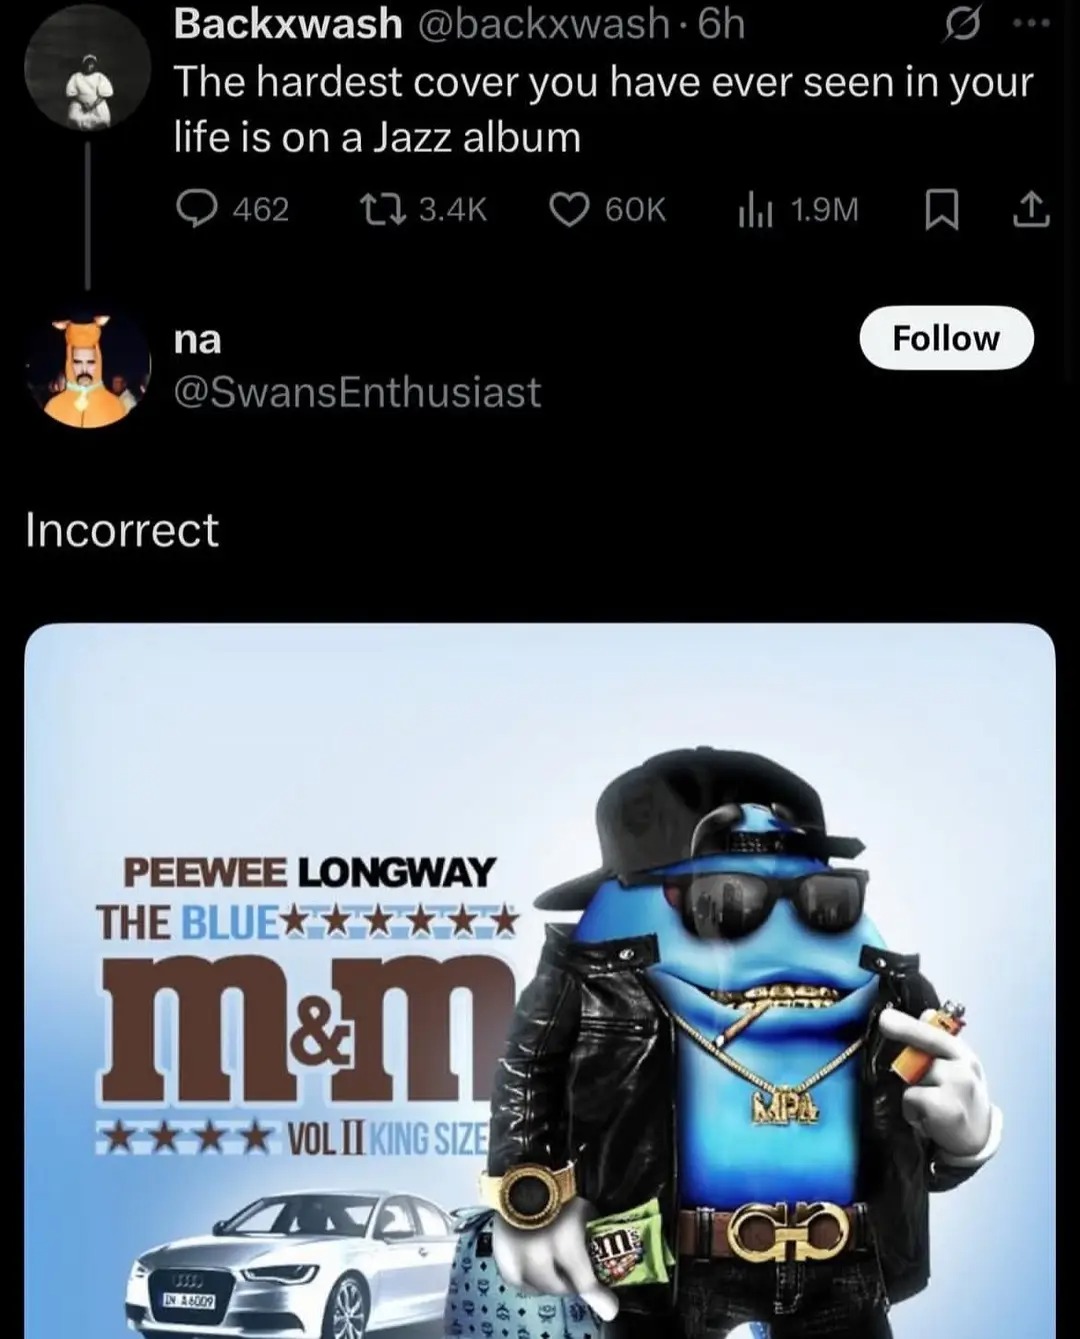Tap the 60K likes count
Viewport: 1080px width, 1339px height.
[635, 209]
